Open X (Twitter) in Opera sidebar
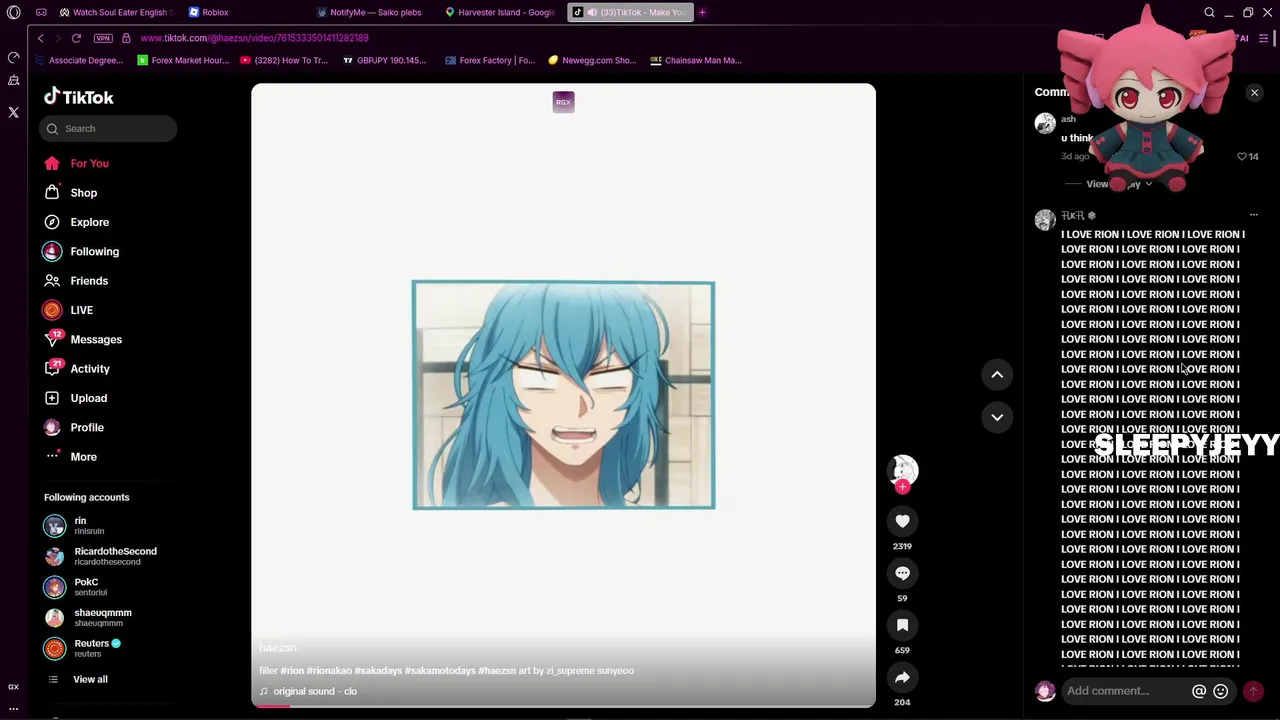Screen dimensions: 1280x720 coord(13,112)
